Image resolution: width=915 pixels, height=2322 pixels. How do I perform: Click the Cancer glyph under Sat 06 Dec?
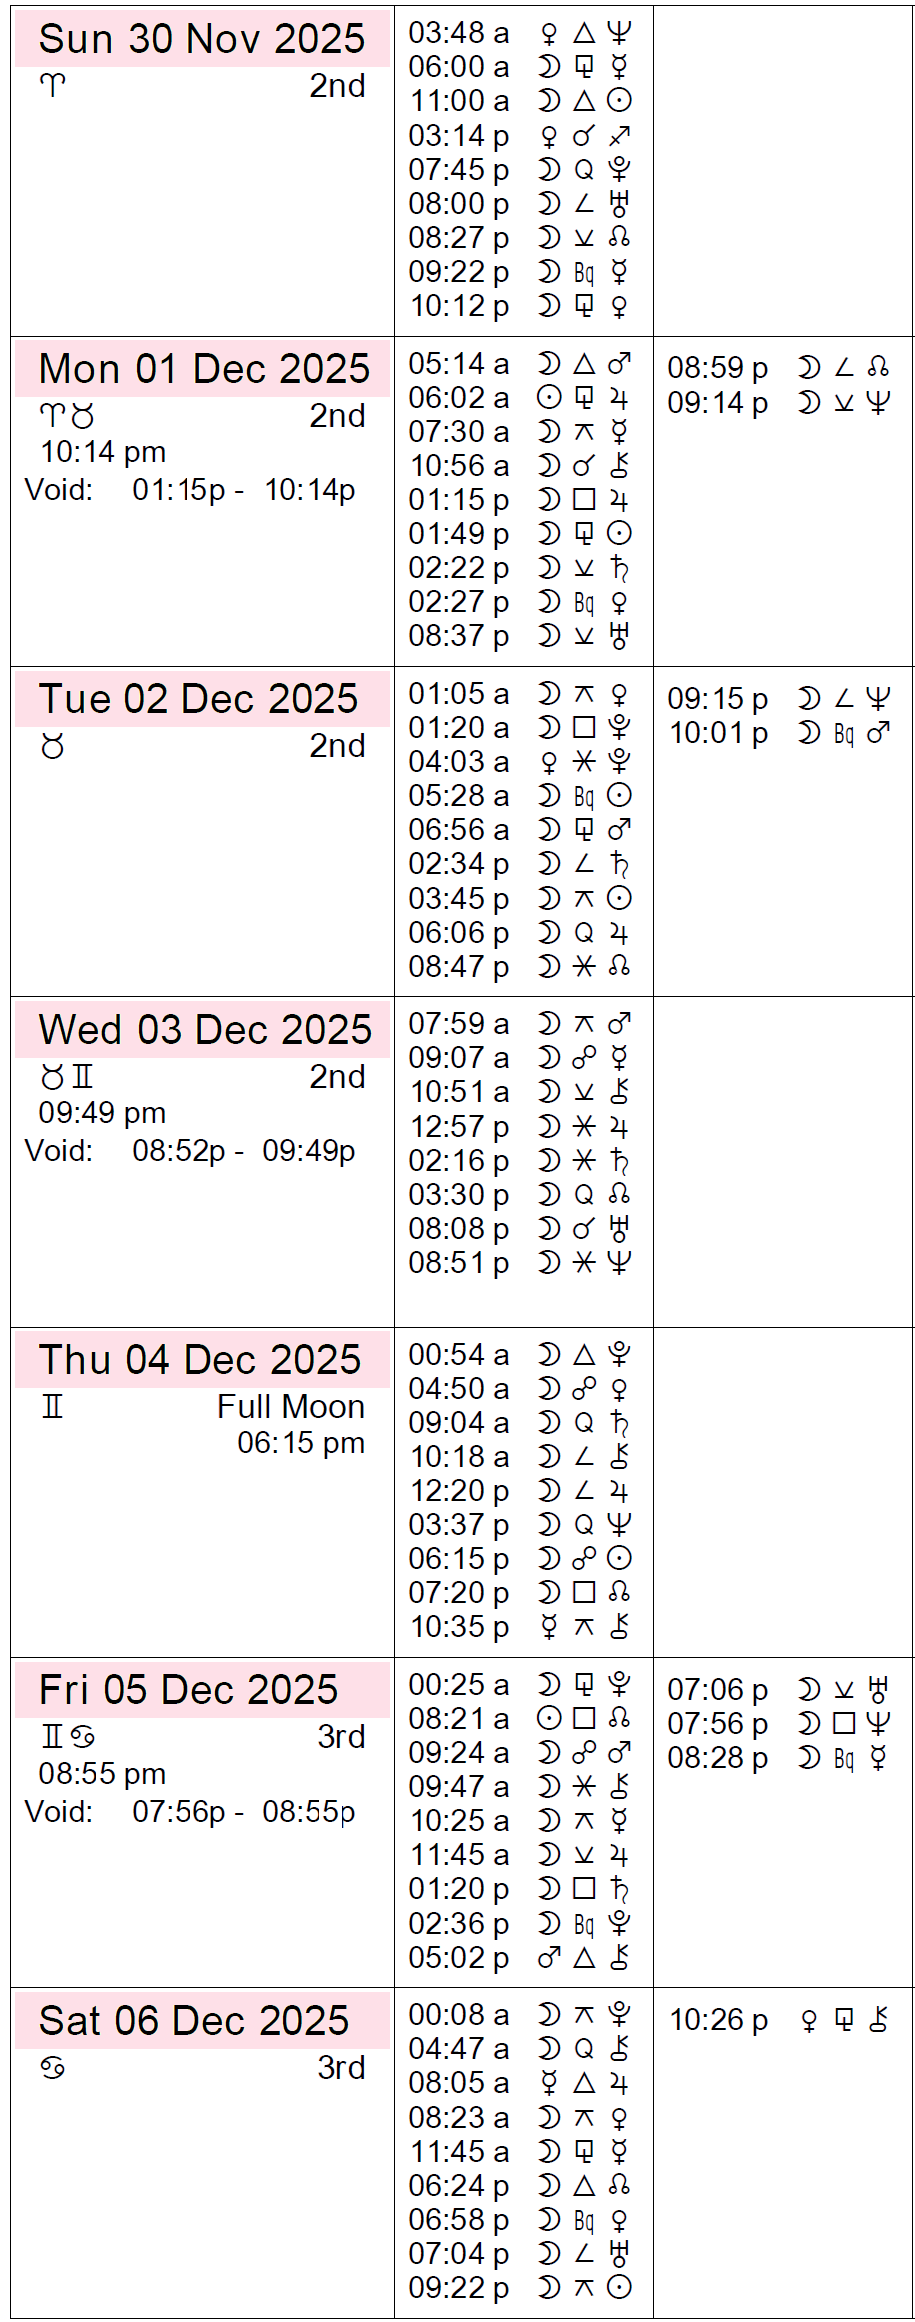(52, 2068)
